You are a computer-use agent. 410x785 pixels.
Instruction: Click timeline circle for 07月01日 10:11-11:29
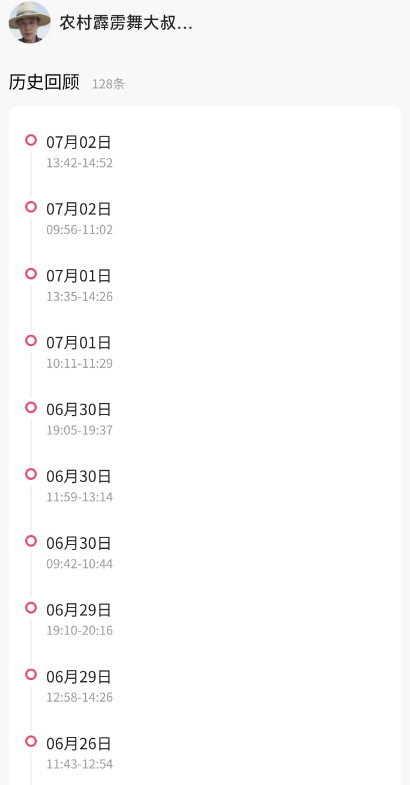(x=31, y=340)
